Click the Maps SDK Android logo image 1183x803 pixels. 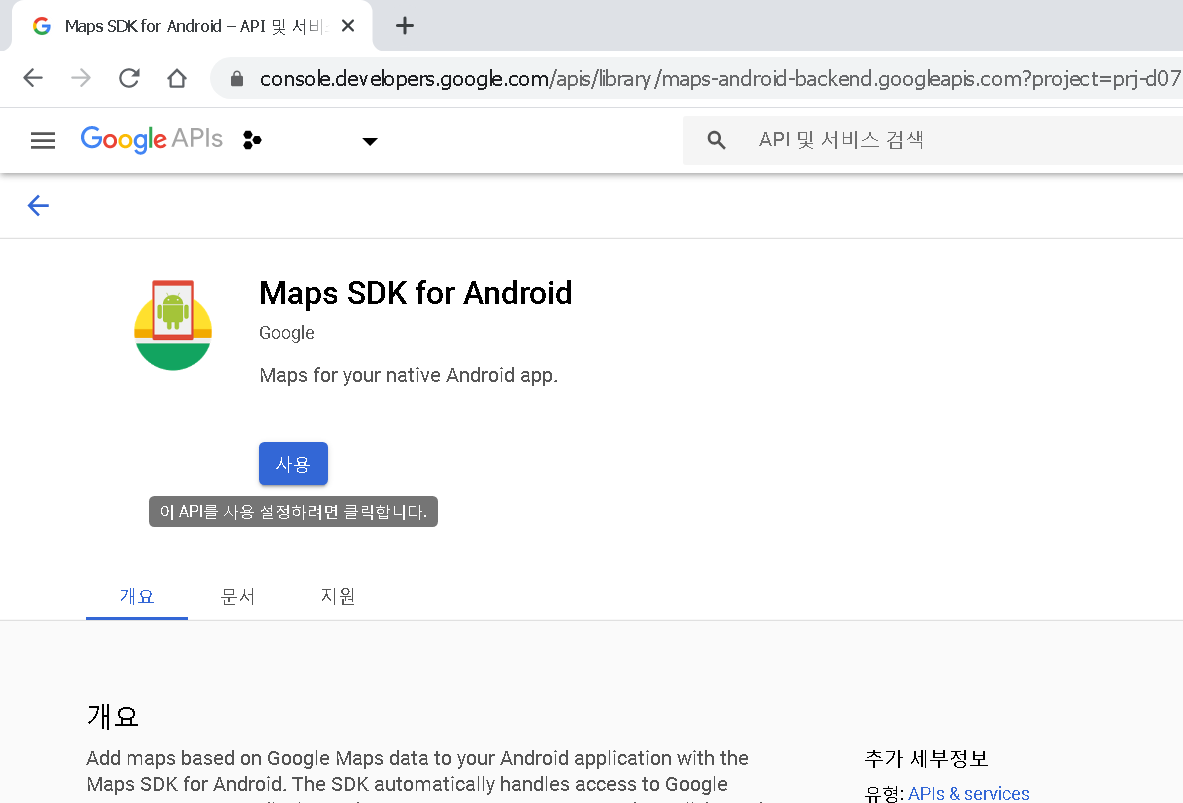173,325
